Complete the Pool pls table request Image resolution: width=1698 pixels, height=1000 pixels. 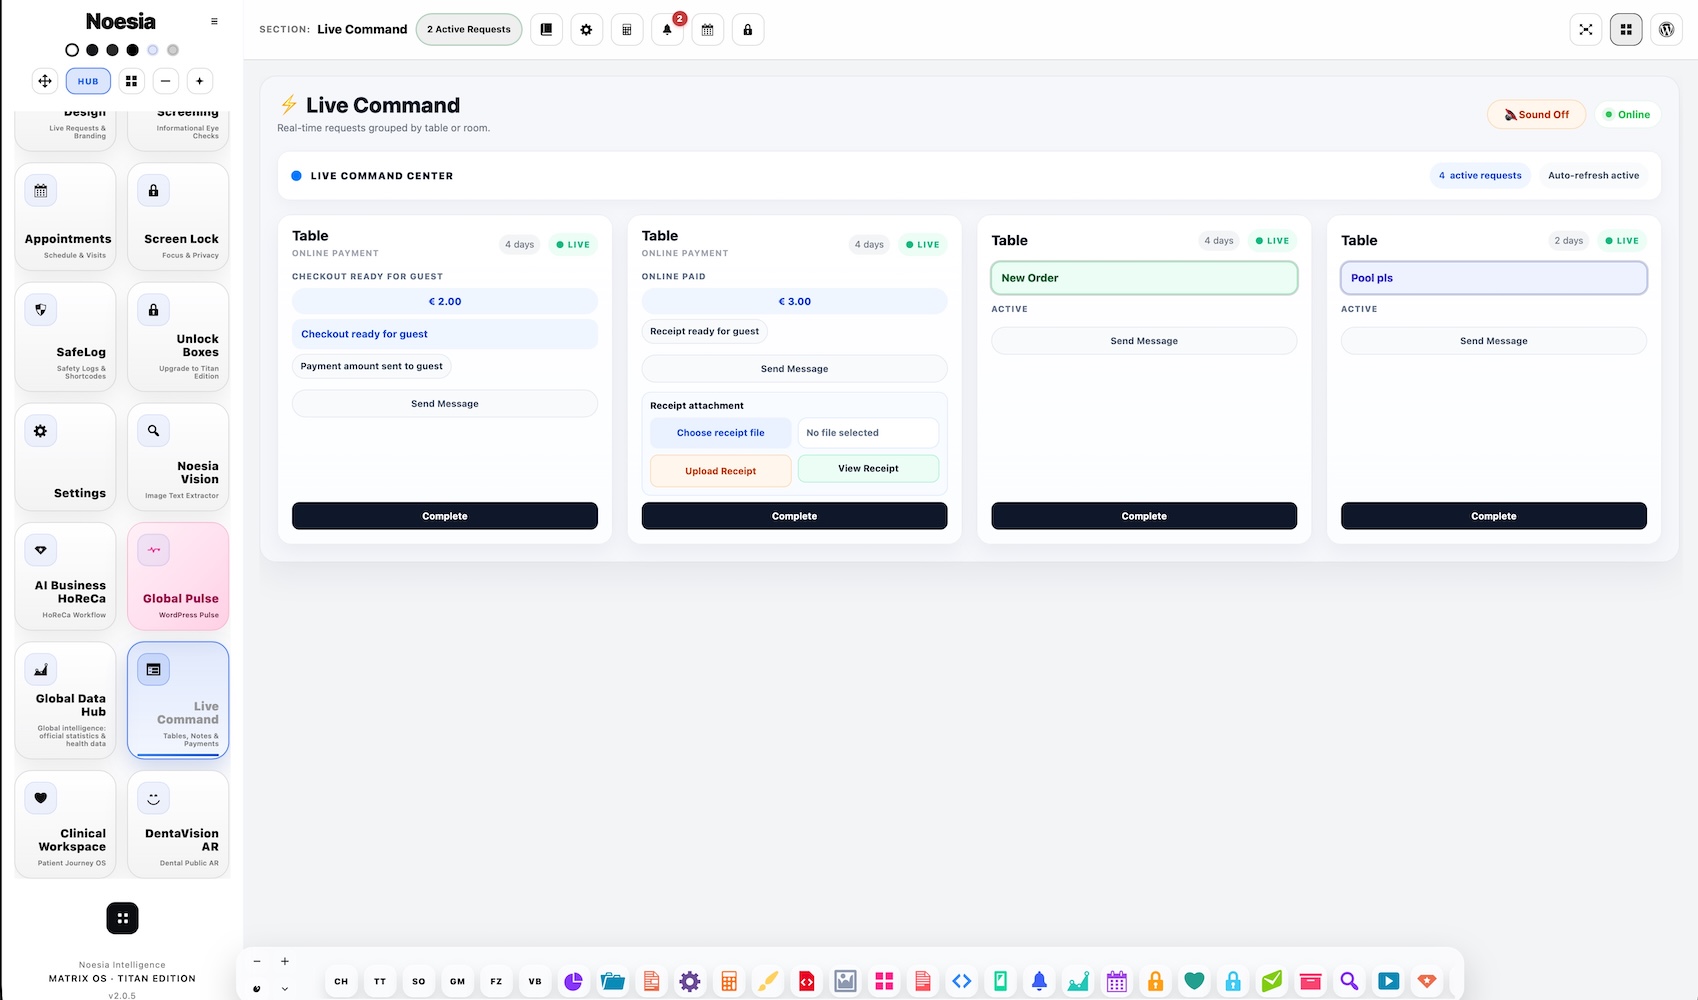pyautogui.click(x=1493, y=516)
